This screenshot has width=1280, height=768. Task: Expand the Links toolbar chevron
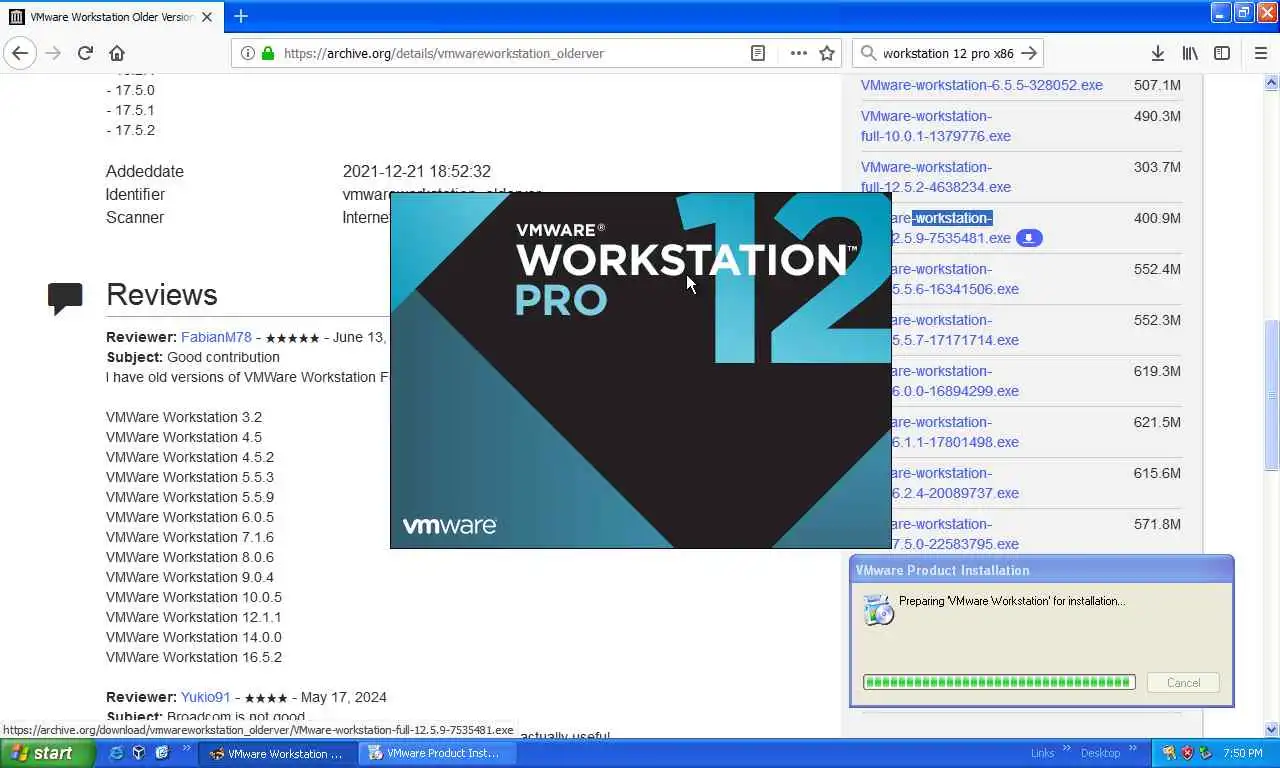[x=1066, y=748]
